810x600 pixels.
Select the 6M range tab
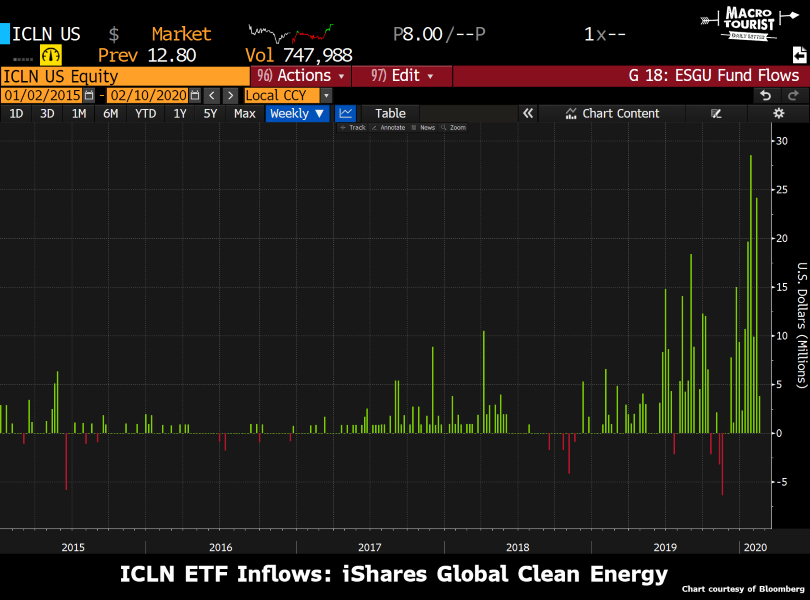(111, 113)
